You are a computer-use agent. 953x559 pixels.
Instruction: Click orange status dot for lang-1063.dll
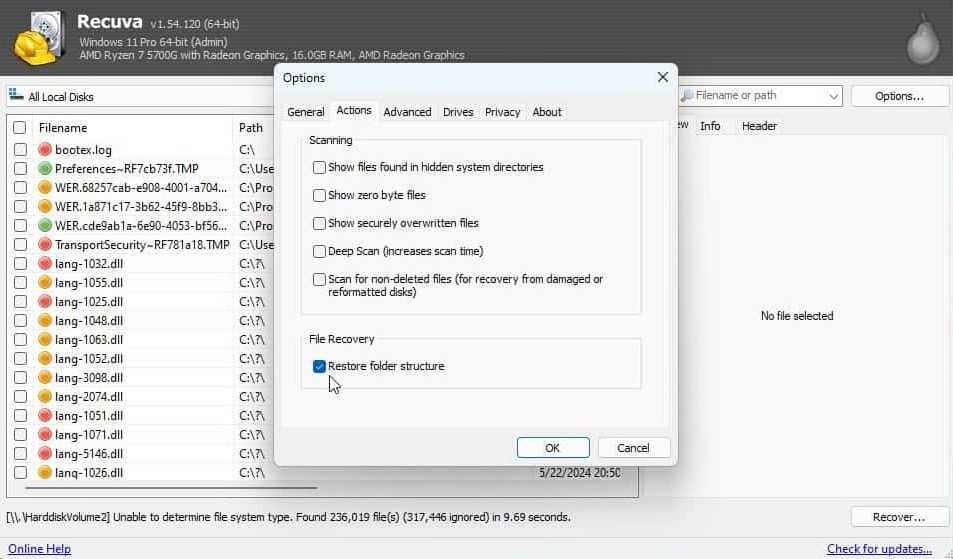coord(44,339)
